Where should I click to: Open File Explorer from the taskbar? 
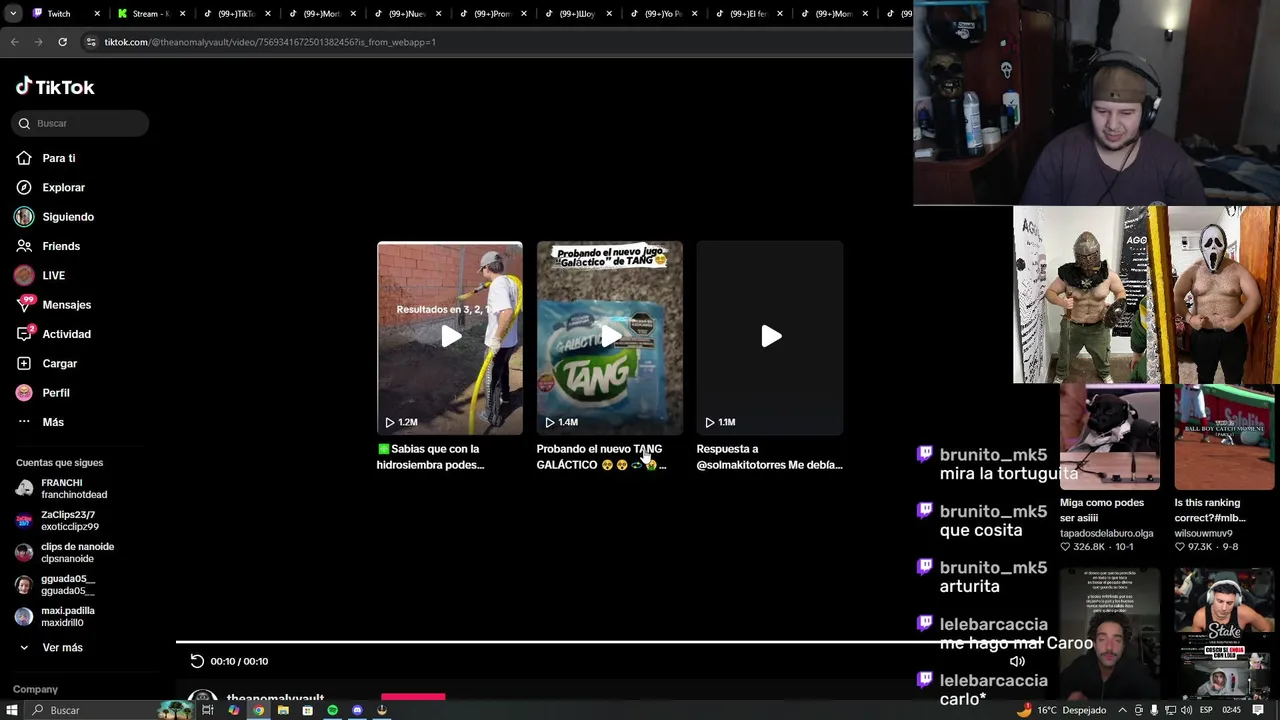pos(283,710)
